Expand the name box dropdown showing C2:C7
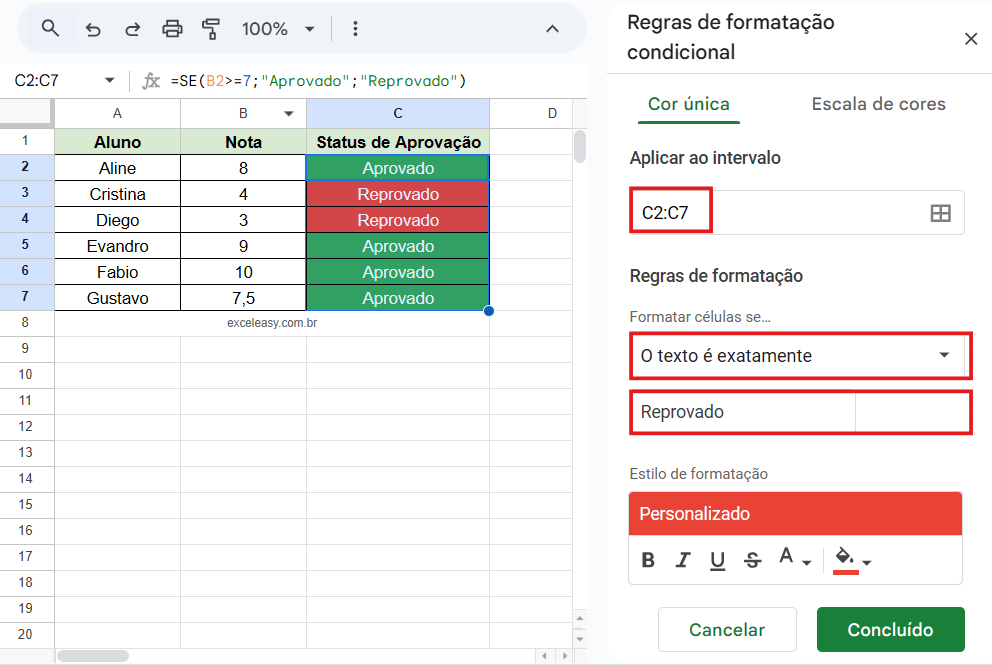 (x=109, y=80)
